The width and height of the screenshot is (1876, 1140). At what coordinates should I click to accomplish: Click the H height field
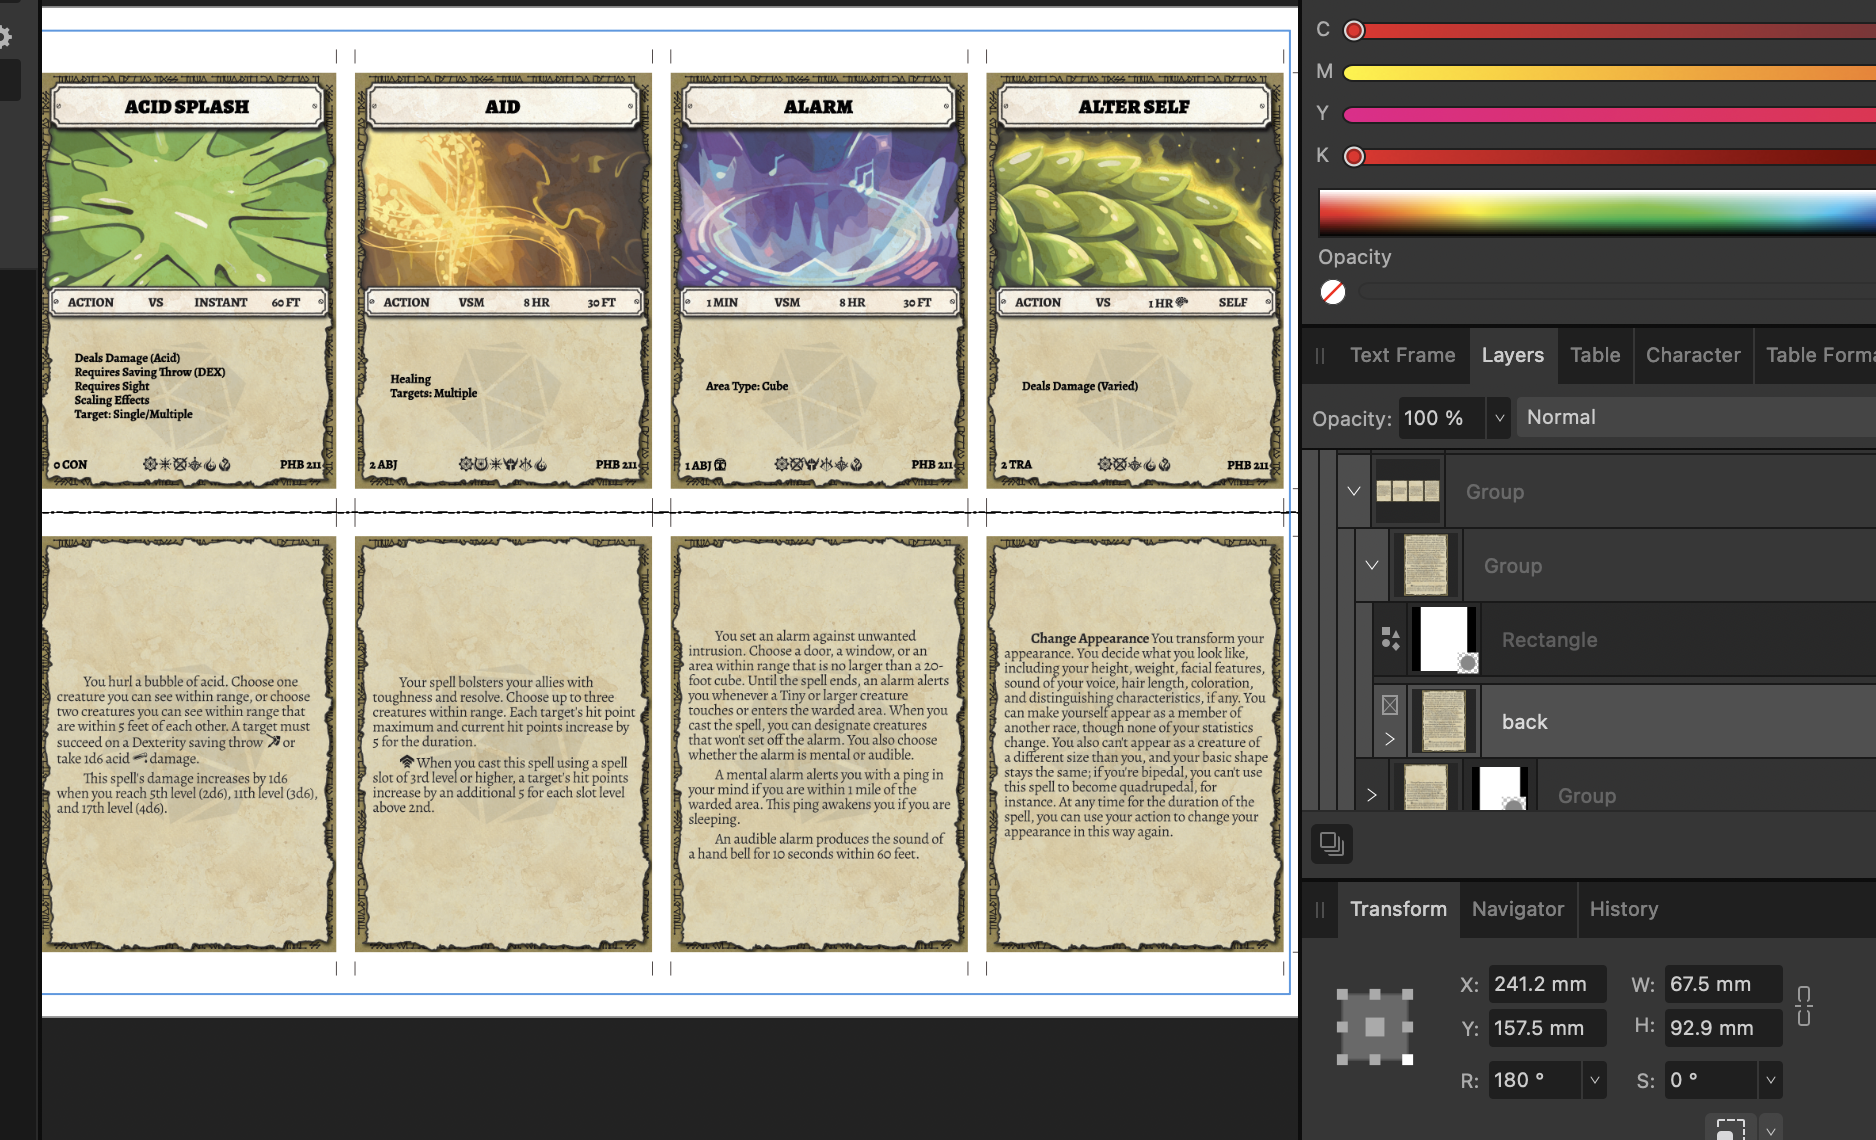[x=1723, y=1028]
